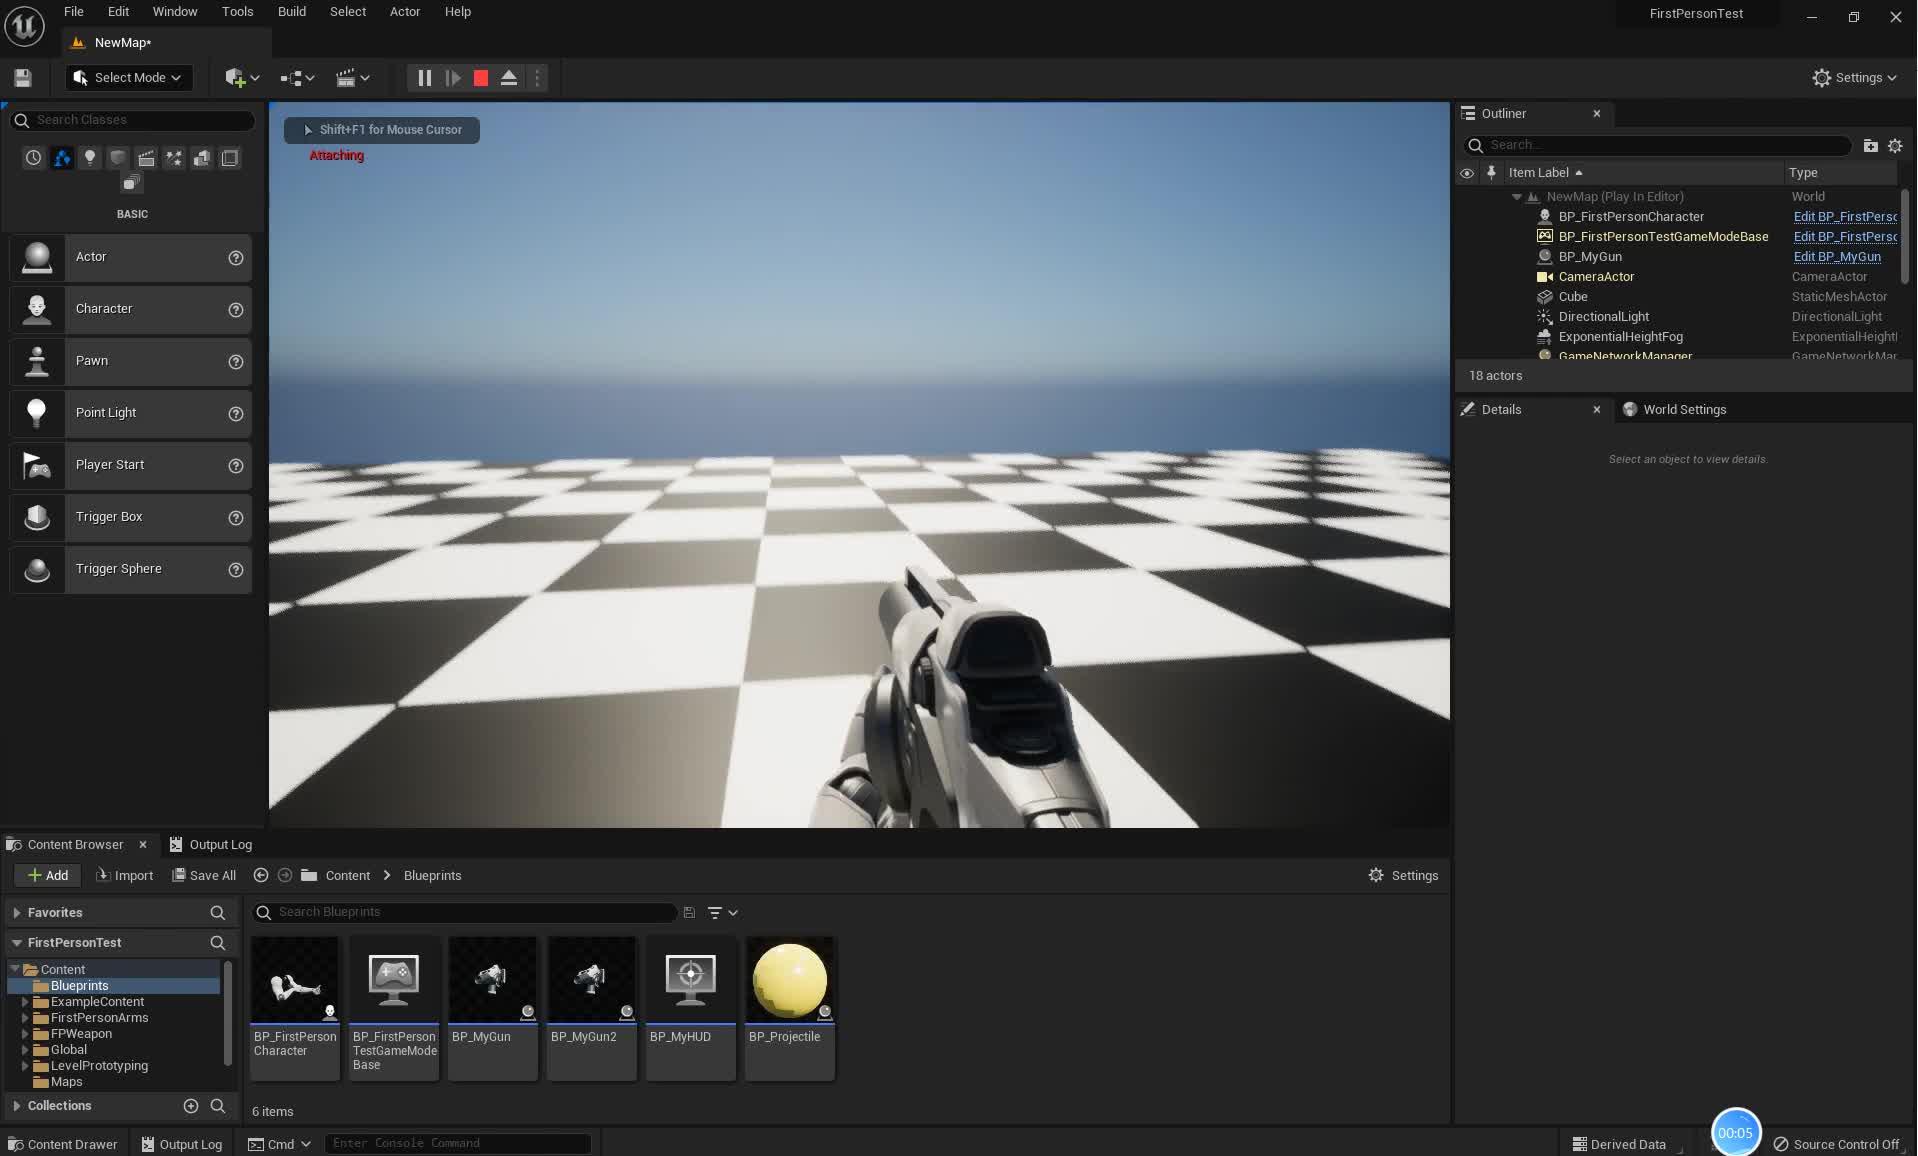Image resolution: width=1918 pixels, height=1156 pixels.
Task: Stop the Play In Editor session
Action: [x=479, y=77]
